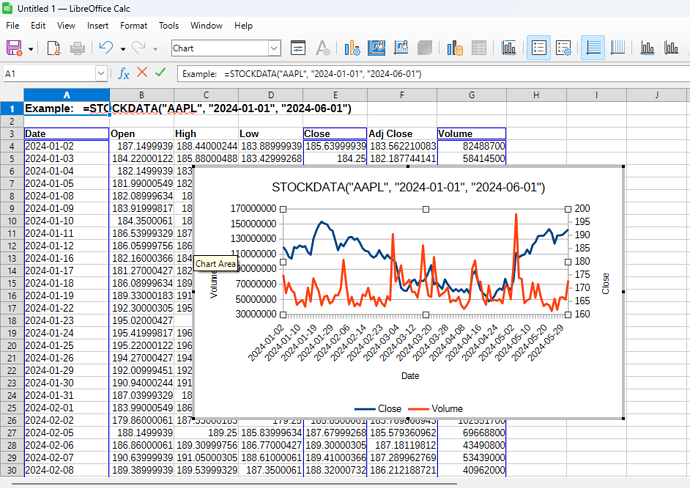Click the Volume header cell

click(472, 134)
